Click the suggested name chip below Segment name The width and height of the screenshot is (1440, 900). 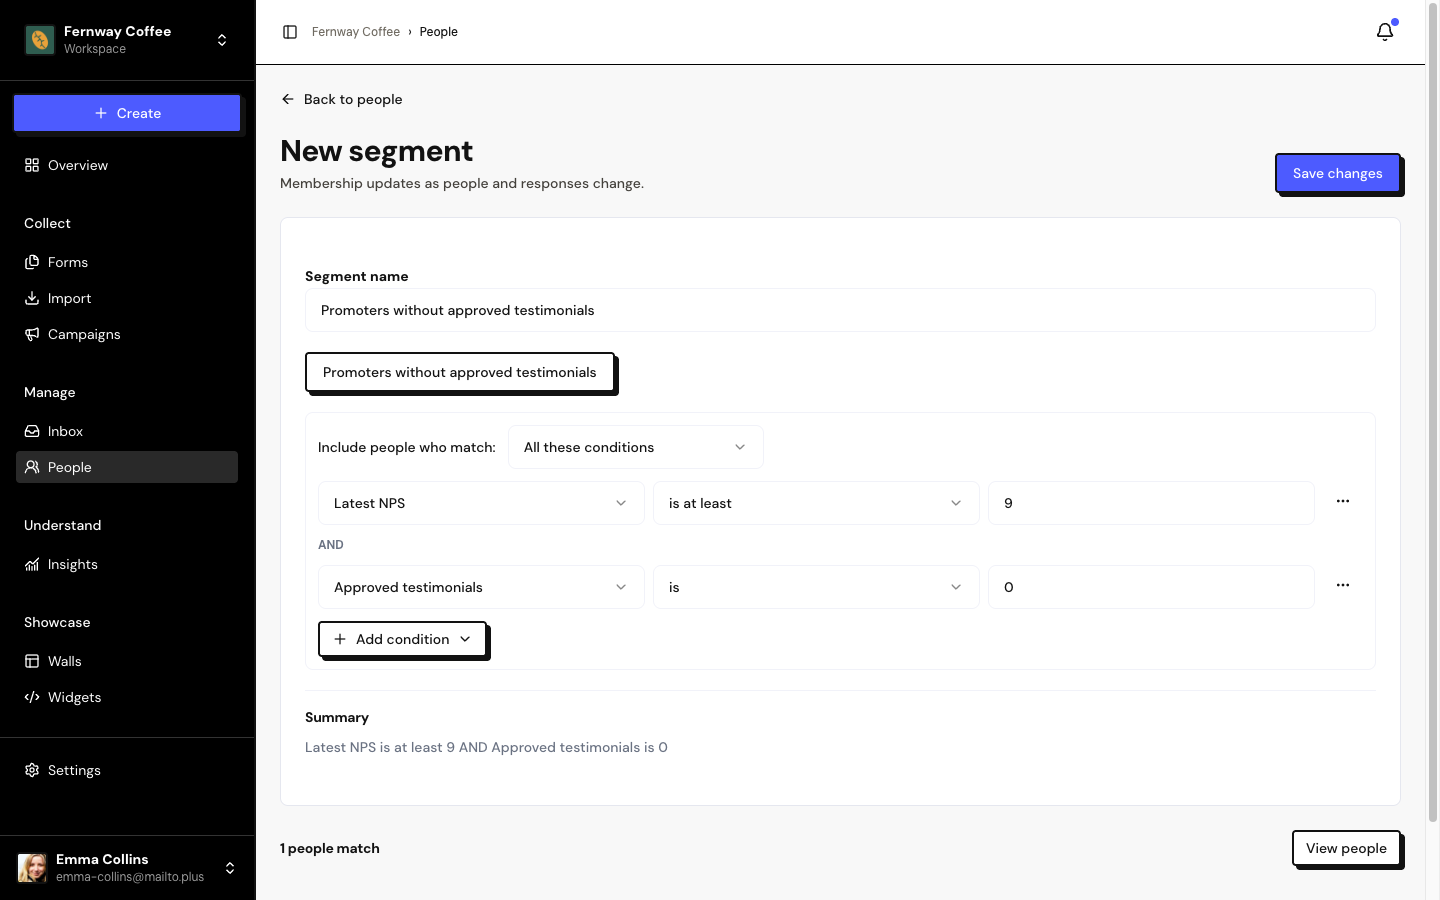[x=459, y=372]
